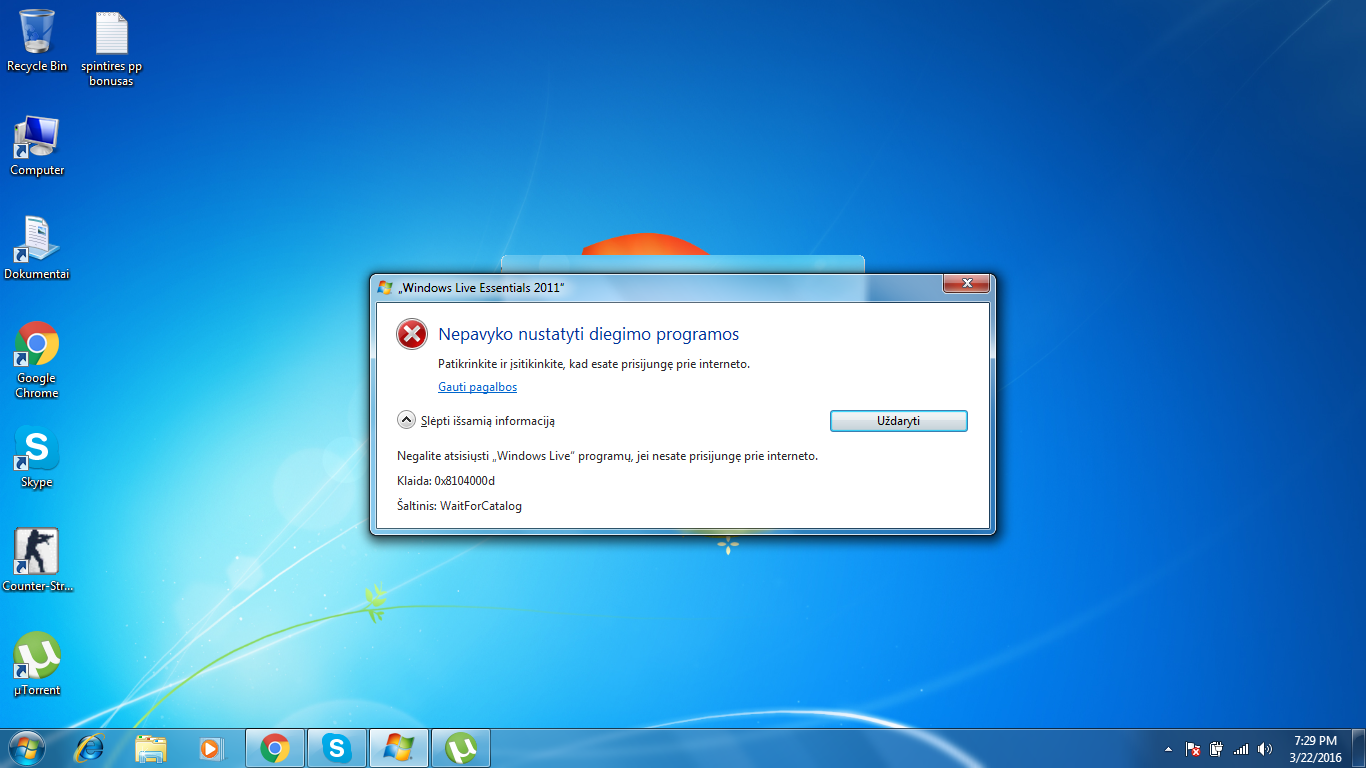This screenshot has width=1366, height=768.
Task: Select the Dokumentai desktop shortcut
Action: click(x=37, y=248)
